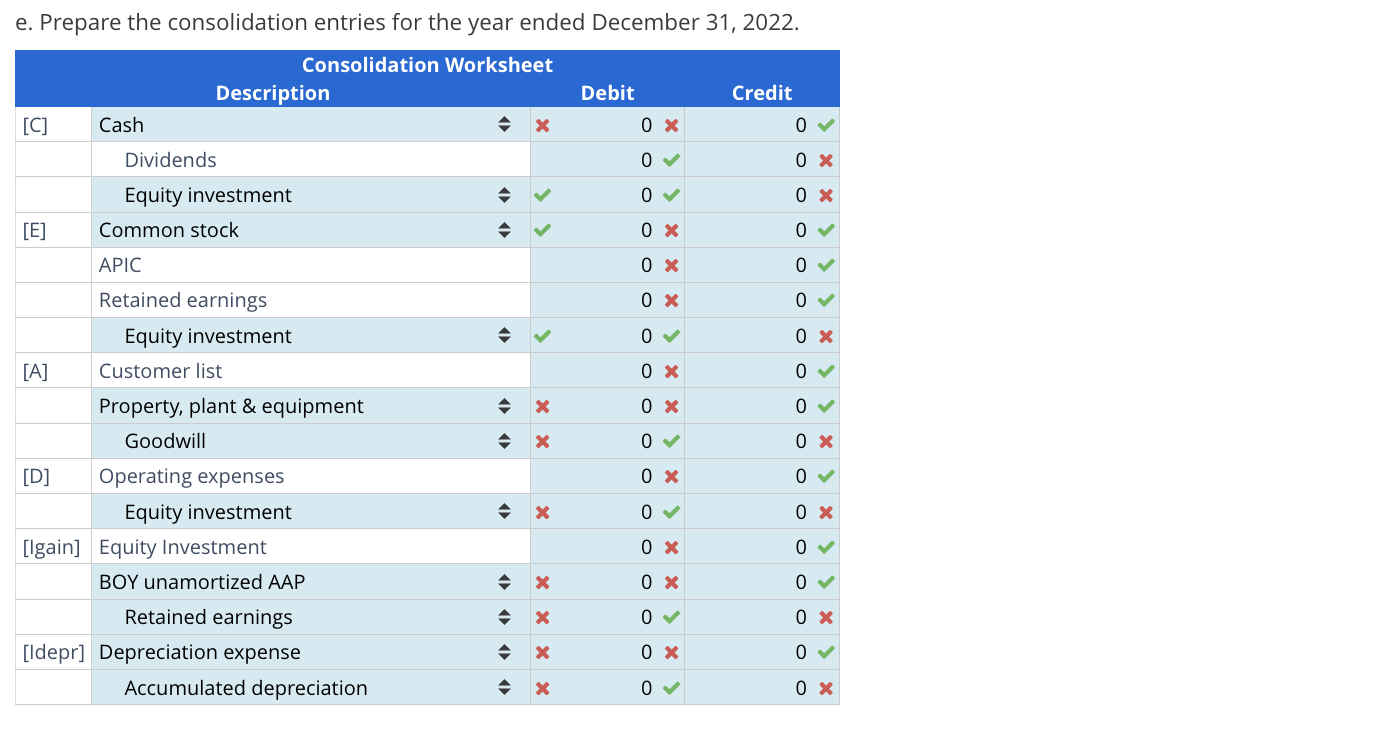This screenshot has width=1388, height=736.
Task: Open the Retained earnings account selector
Action: (x=504, y=616)
